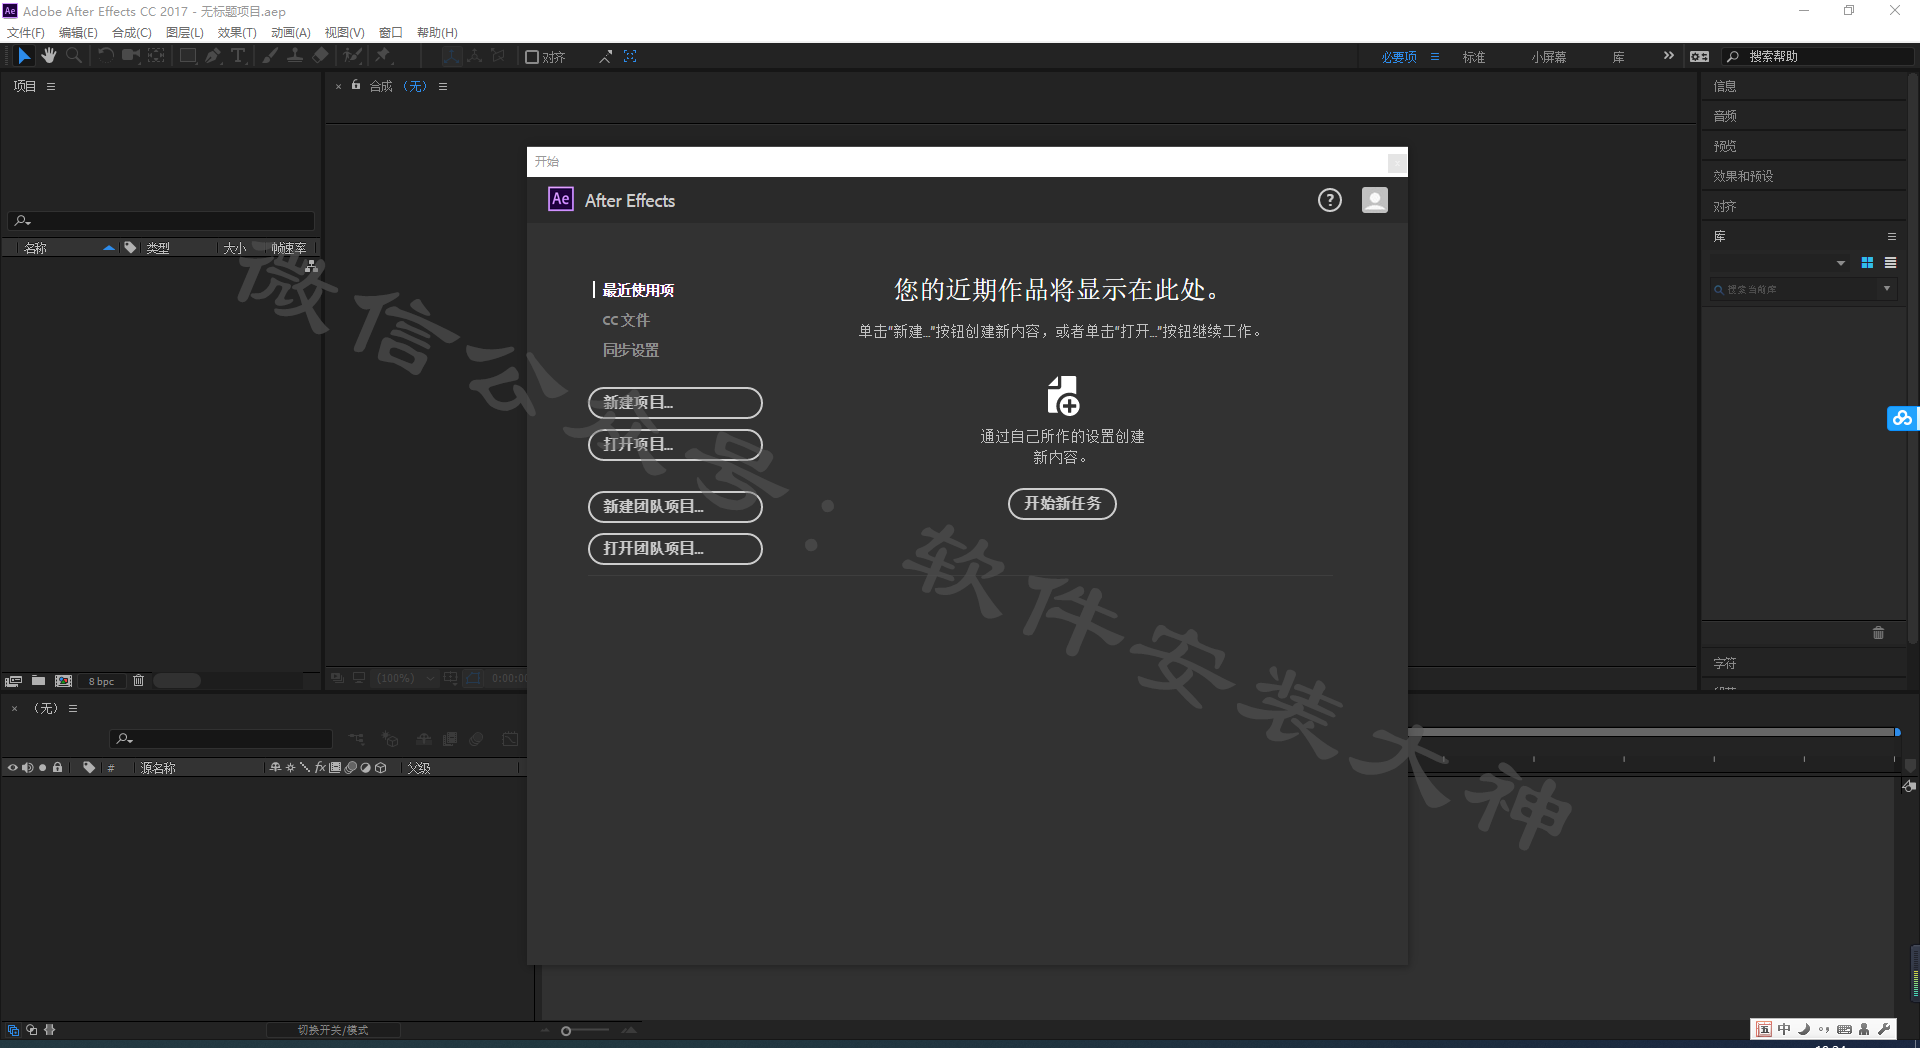Click the timeline zoom slider handle
The width and height of the screenshot is (1920, 1048).
click(x=566, y=1031)
